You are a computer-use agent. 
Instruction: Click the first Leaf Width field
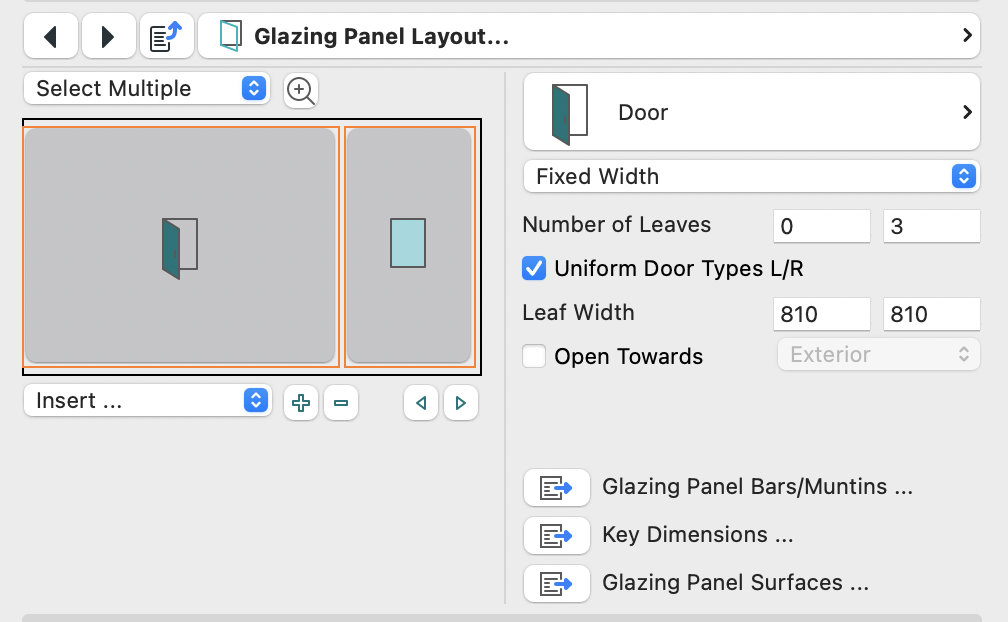821,314
